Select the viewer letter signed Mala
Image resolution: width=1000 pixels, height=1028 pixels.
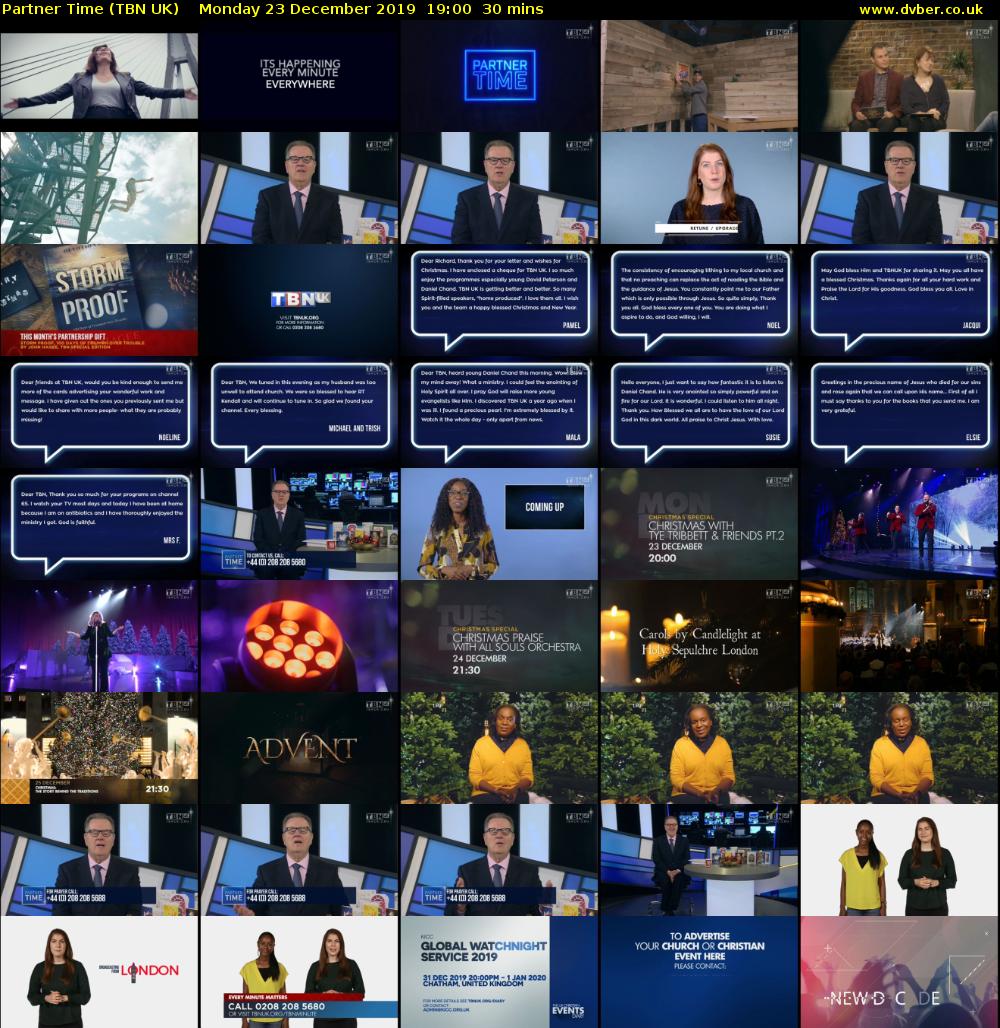coord(500,412)
